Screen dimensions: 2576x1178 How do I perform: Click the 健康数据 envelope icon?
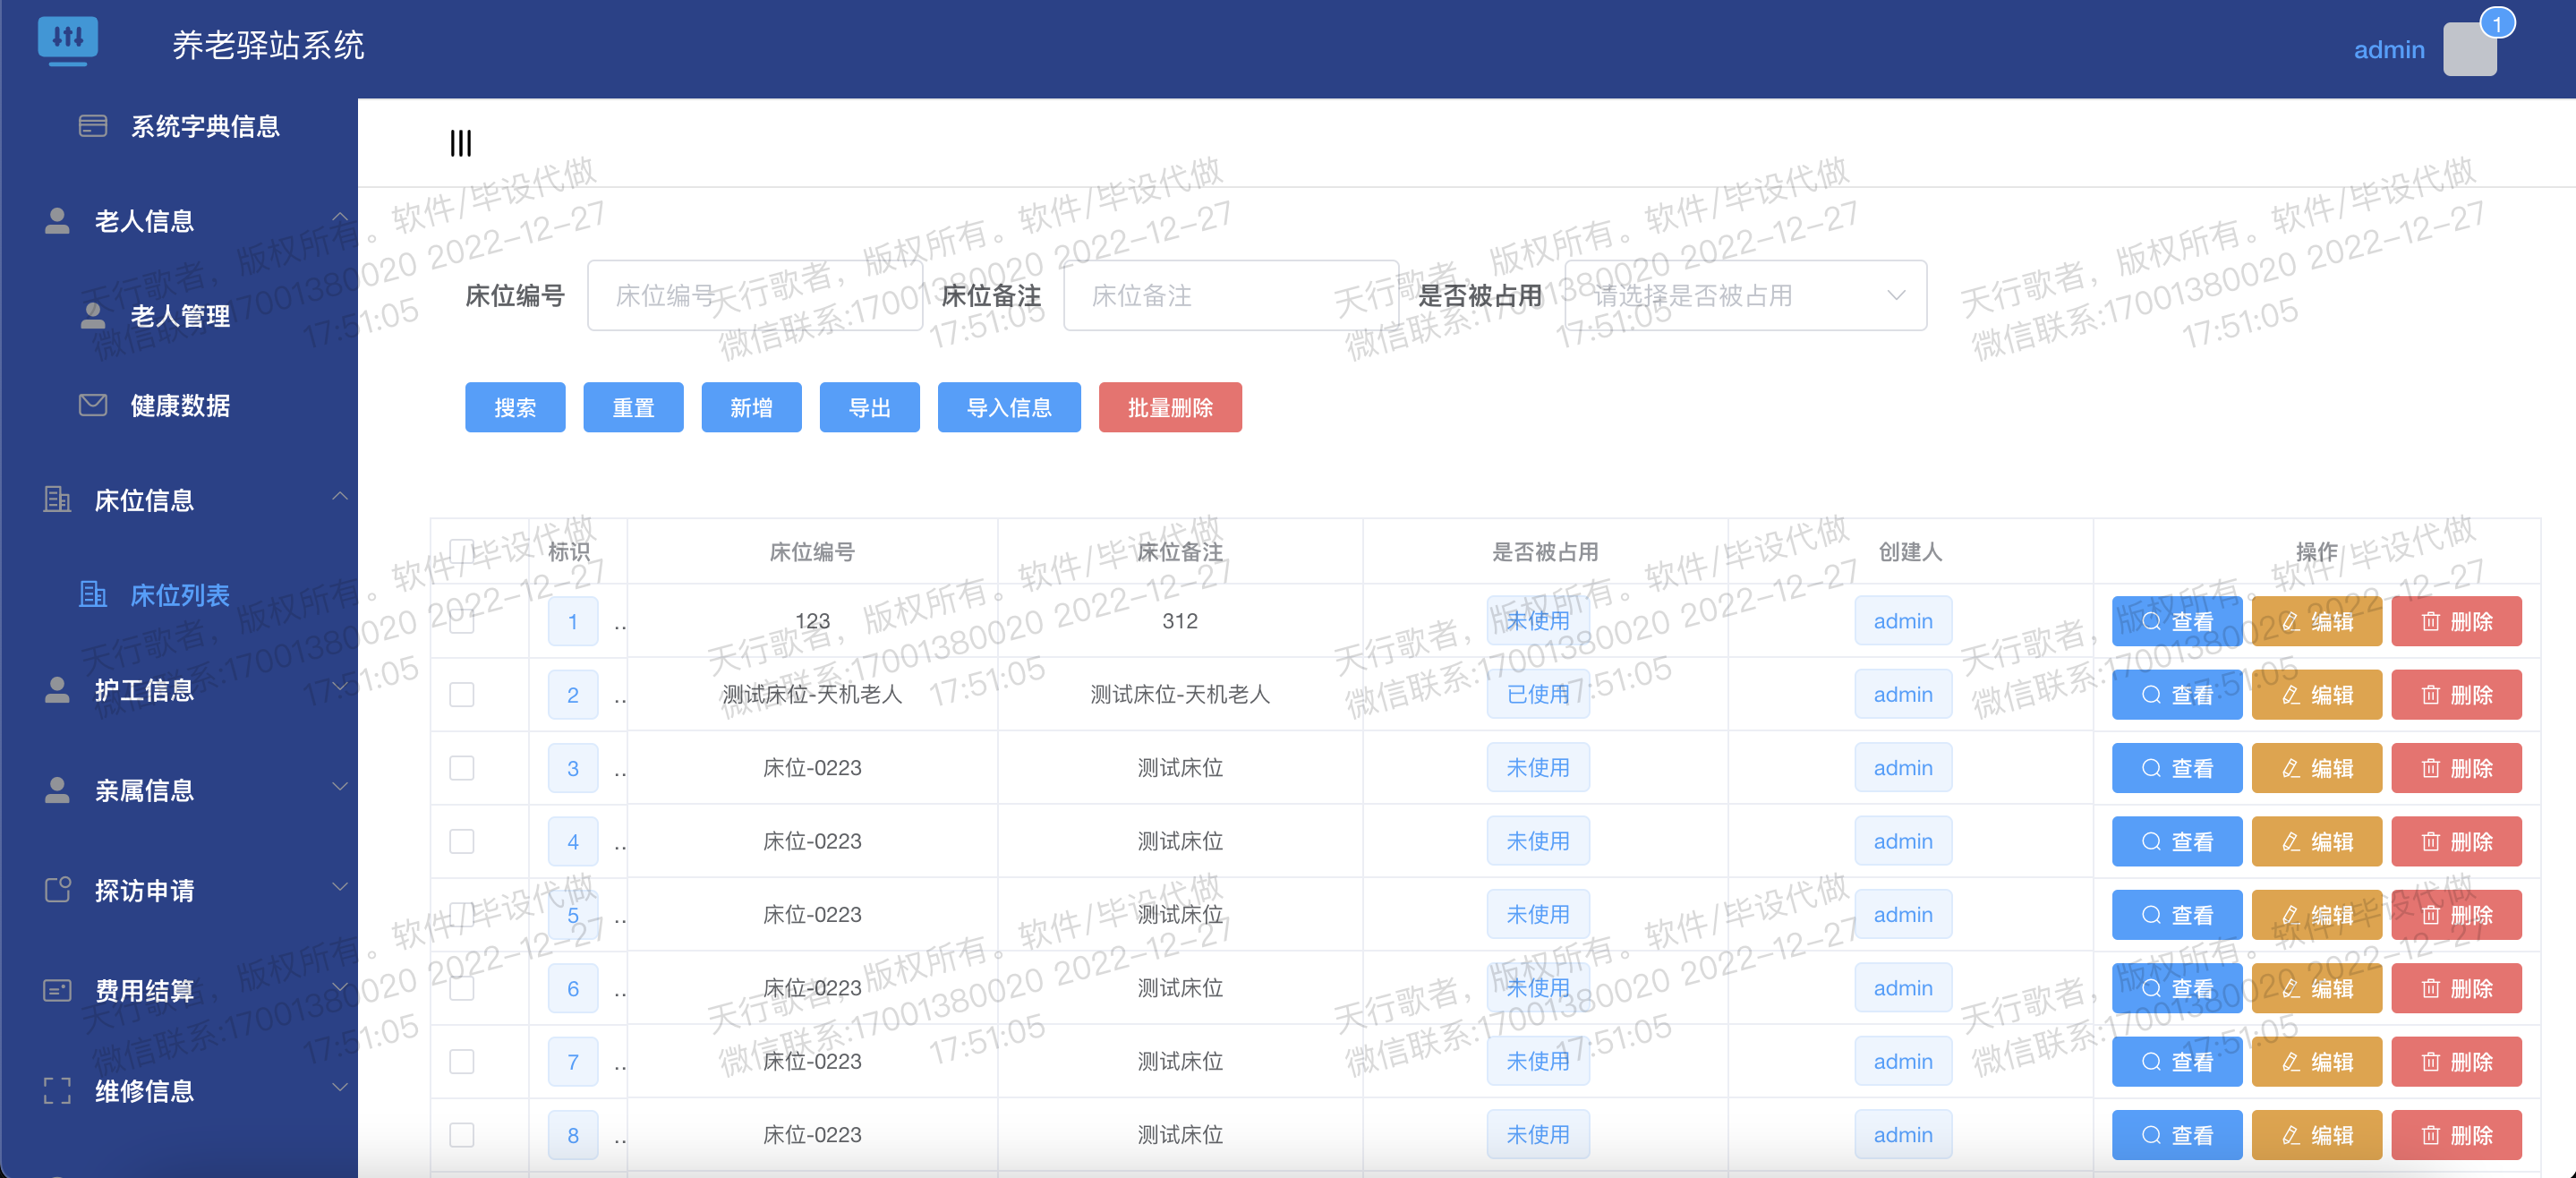(x=92, y=405)
